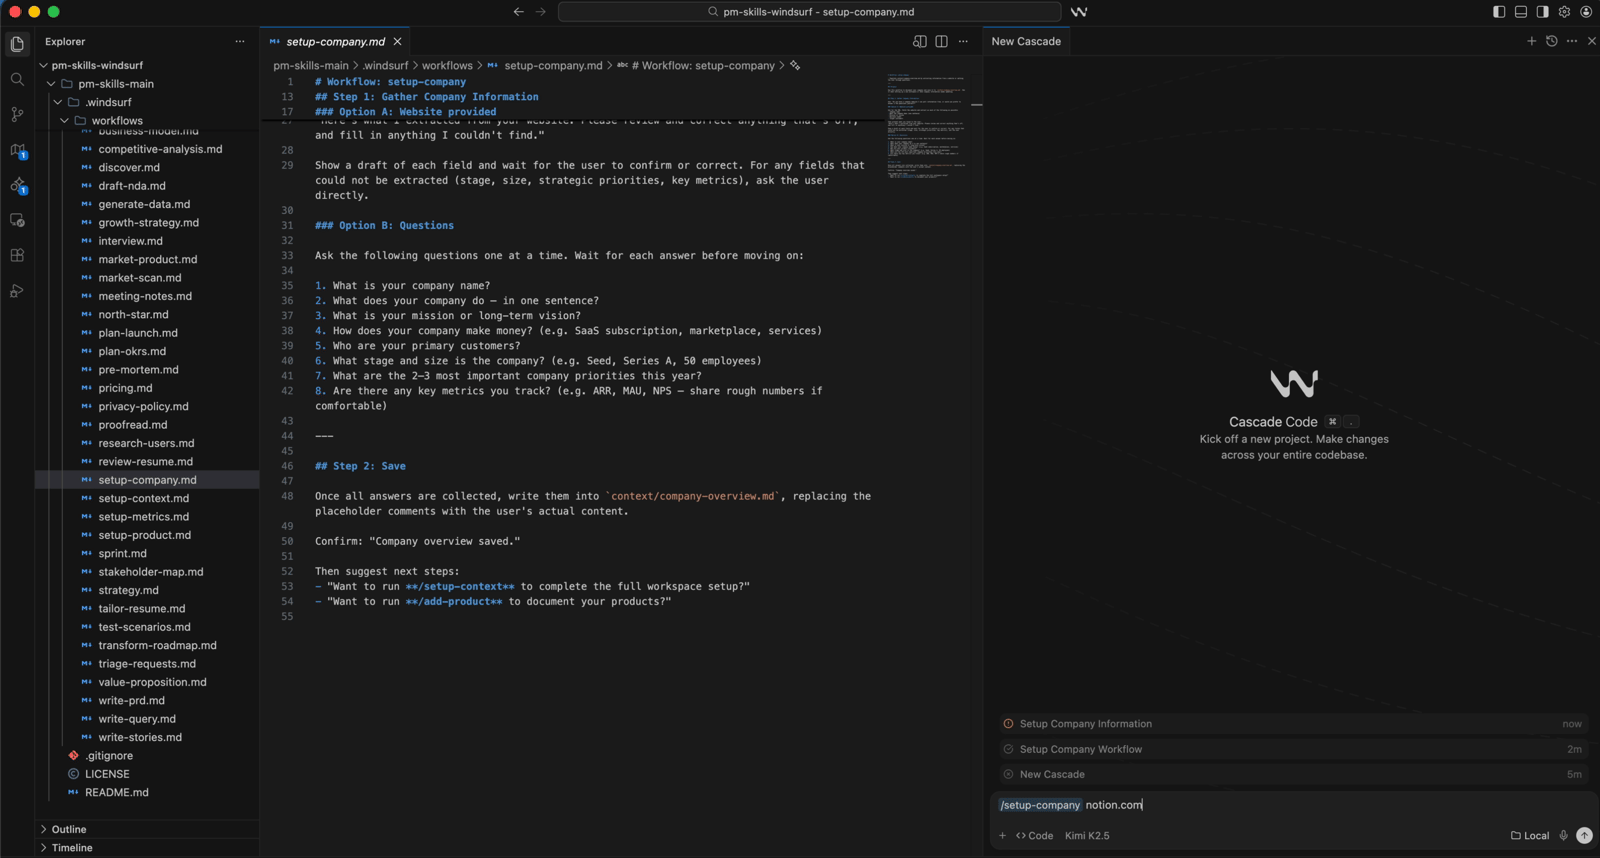The height and width of the screenshot is (858, 1600).
Task: Open north-star.md in explorer
Action: pos(133,314)
